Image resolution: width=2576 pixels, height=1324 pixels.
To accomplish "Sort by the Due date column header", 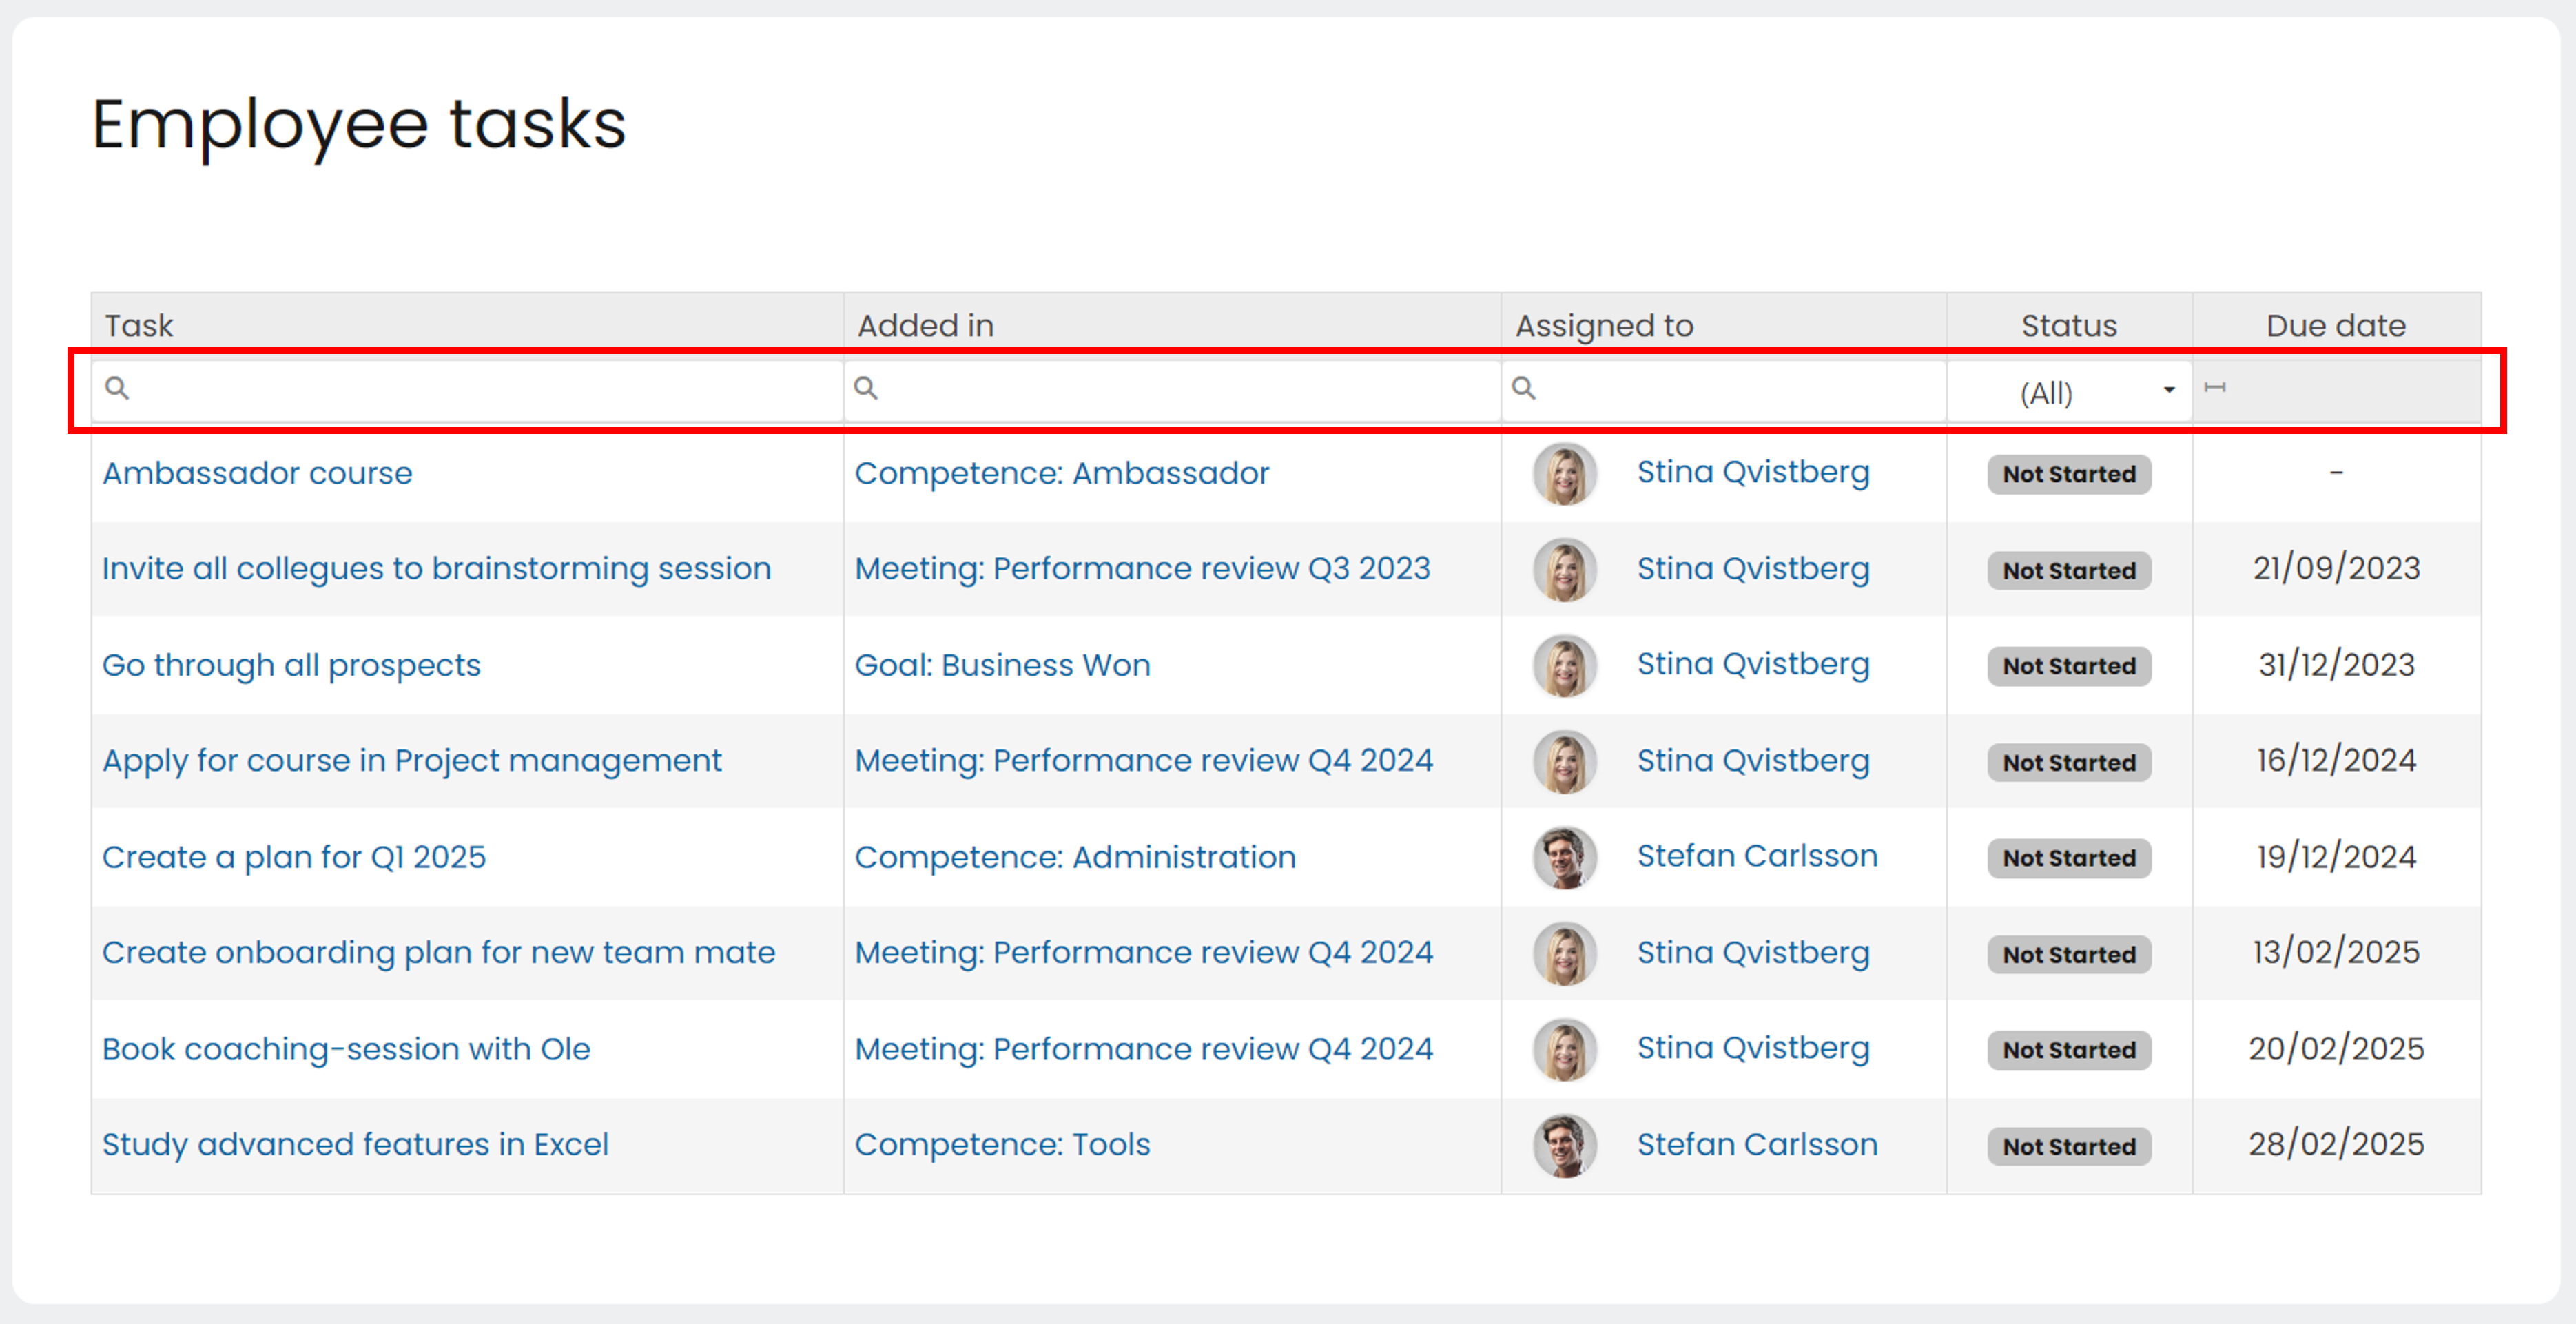I will [x=2336, y=325].
